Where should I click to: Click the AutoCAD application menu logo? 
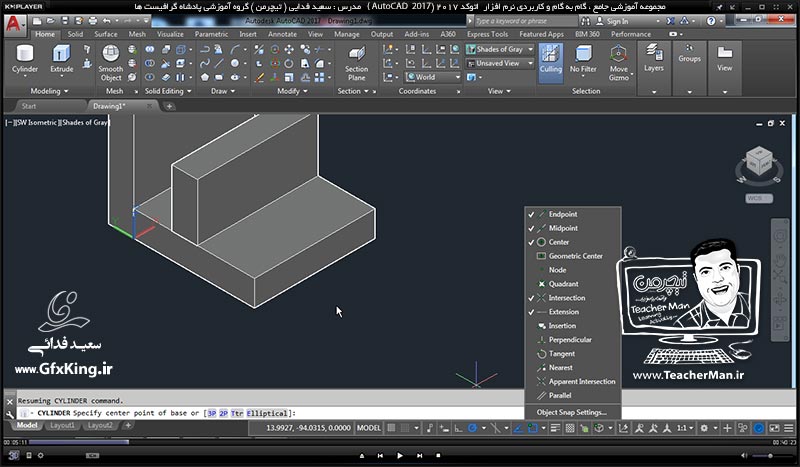pos(14,24)
